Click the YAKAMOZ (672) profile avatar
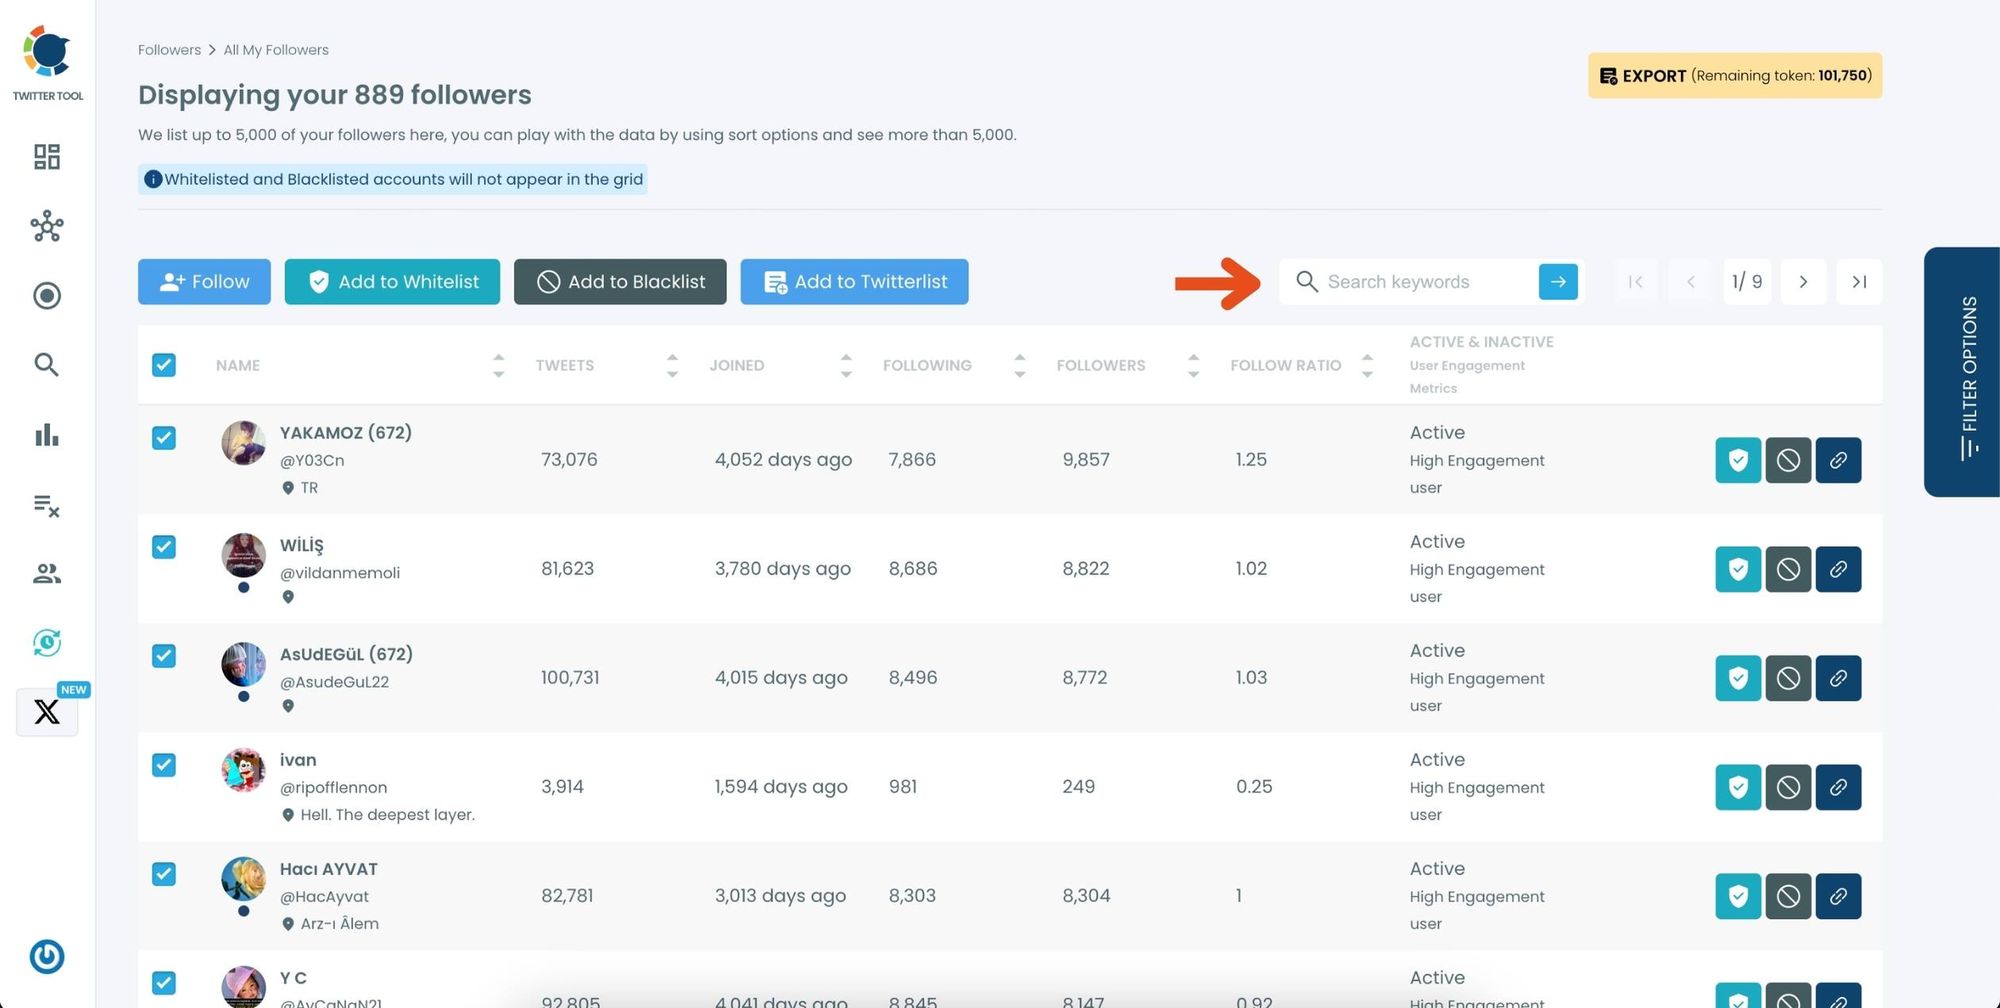The height and width of the screenshot is (1008, 2000). point(243,443)
